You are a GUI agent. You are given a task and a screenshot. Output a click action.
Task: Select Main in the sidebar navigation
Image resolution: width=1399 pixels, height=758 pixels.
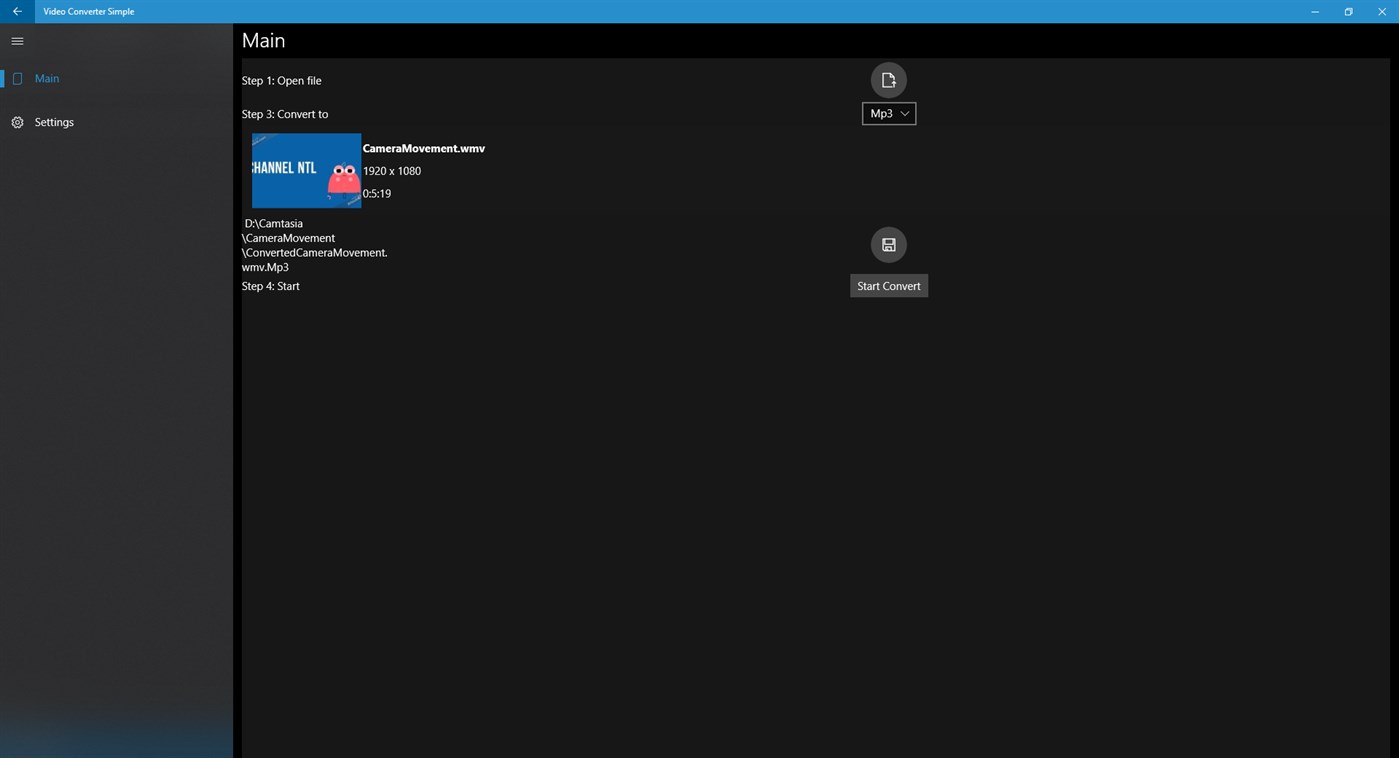46,78
